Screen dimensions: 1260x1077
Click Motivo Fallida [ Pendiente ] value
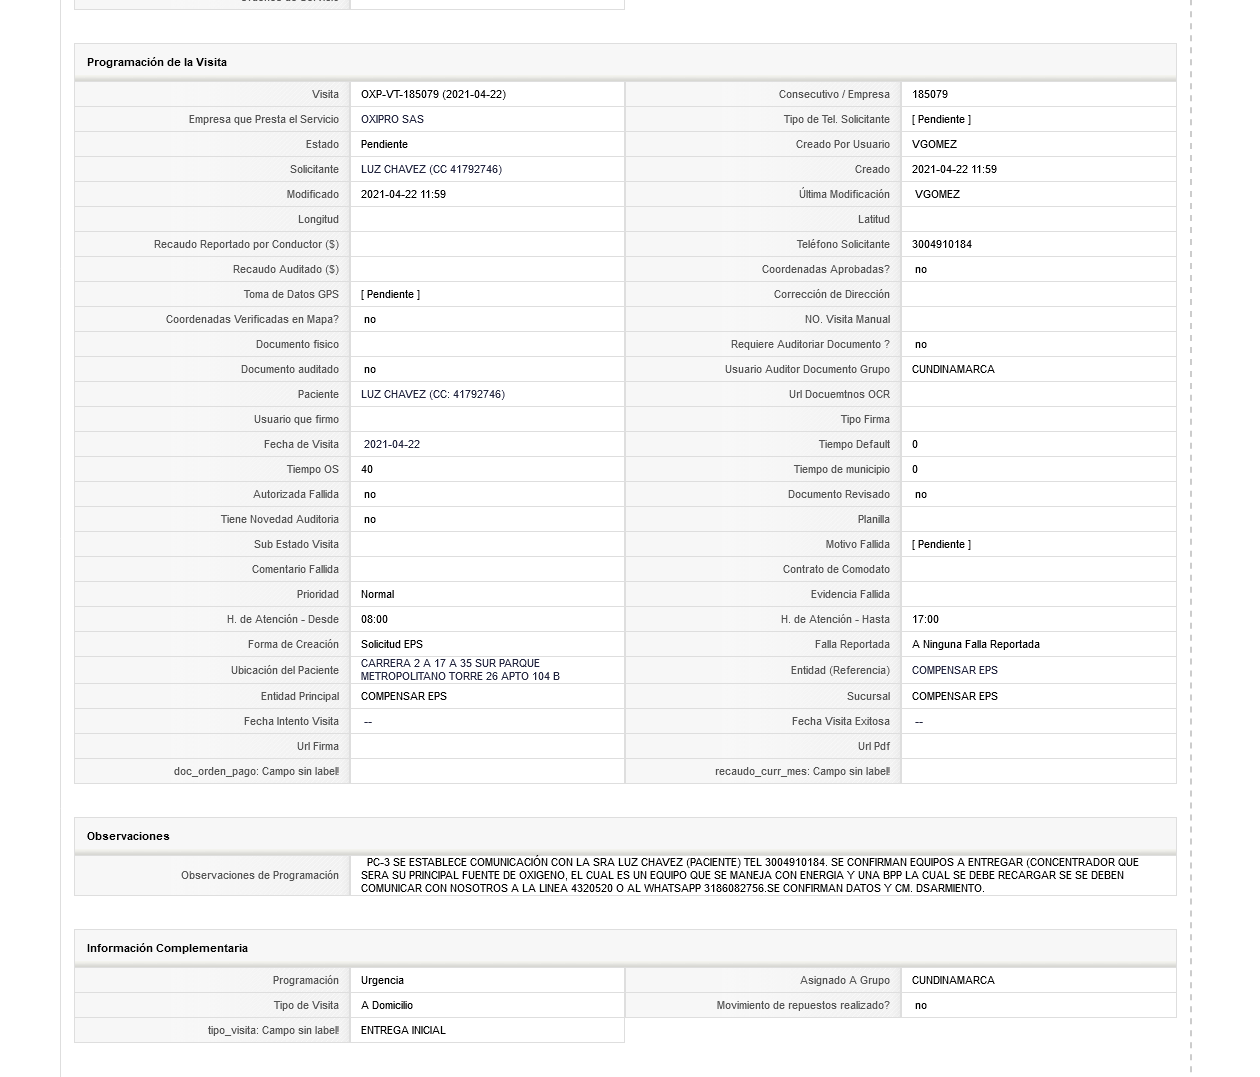coord(941,544)
